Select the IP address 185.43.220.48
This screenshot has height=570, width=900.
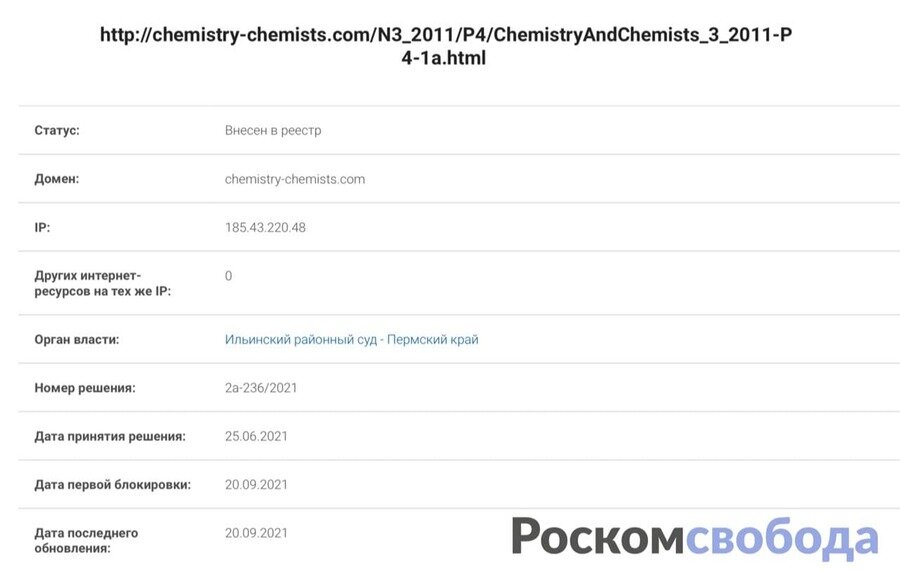265,227
